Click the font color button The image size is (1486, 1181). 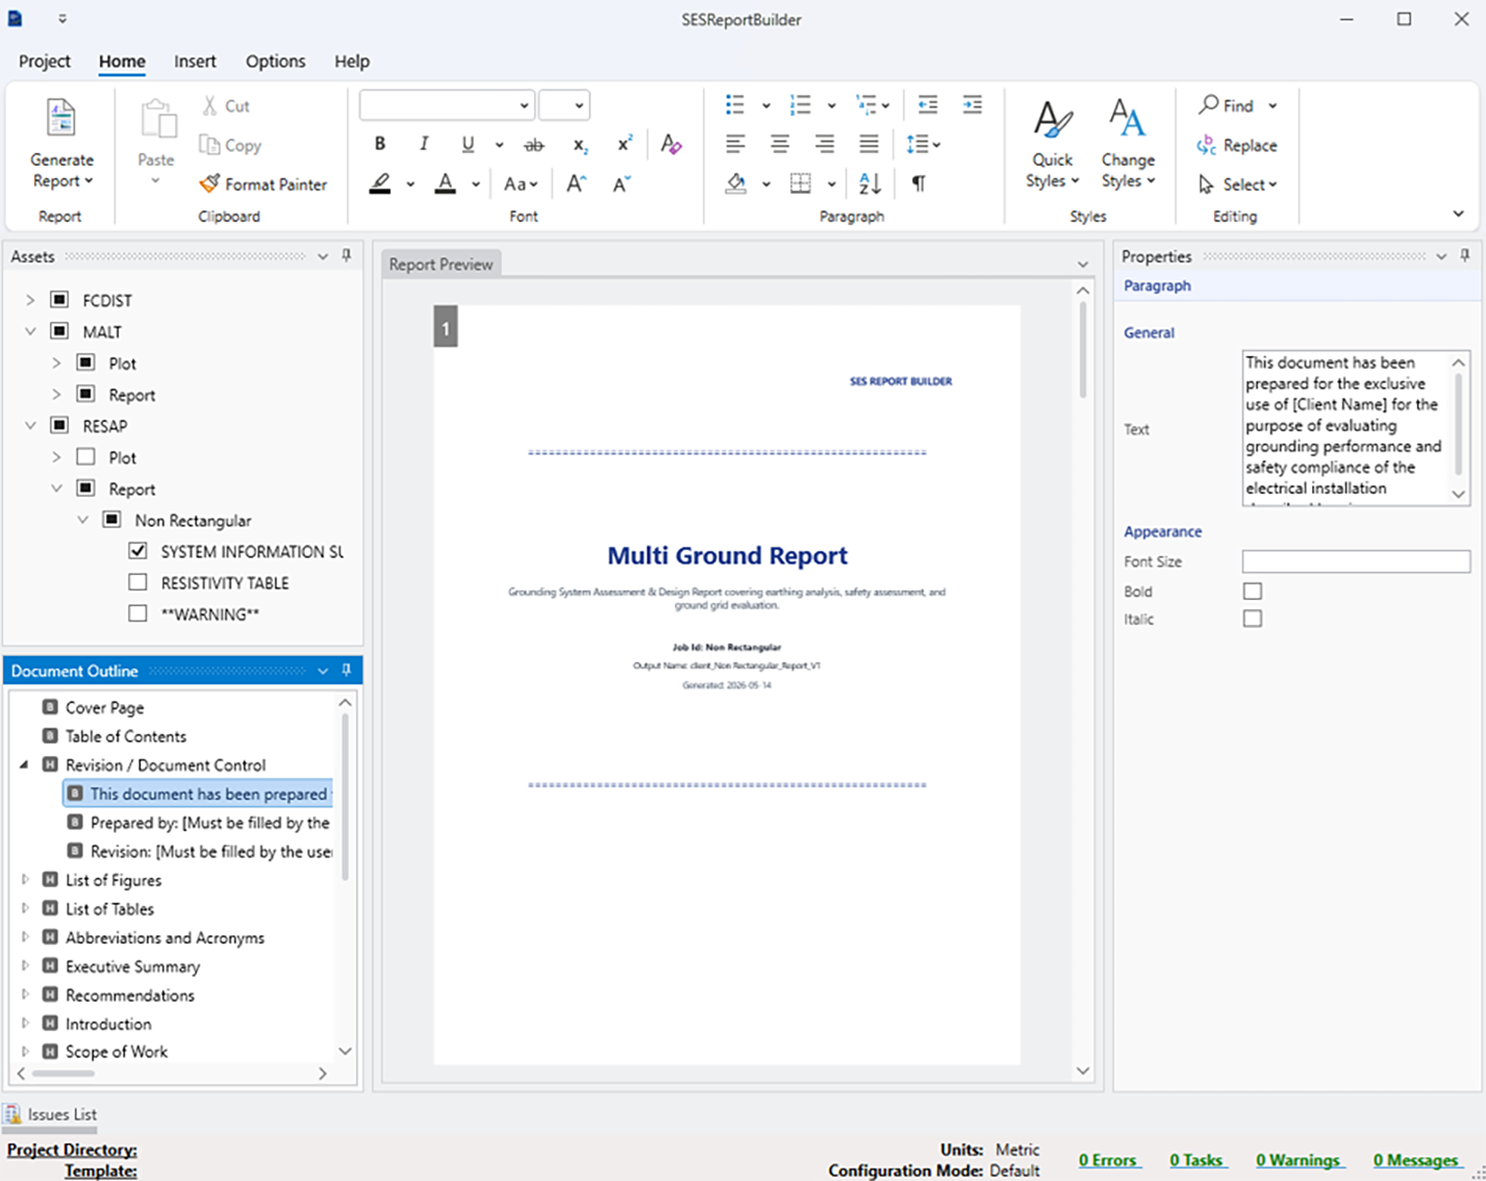pos(446,184)
